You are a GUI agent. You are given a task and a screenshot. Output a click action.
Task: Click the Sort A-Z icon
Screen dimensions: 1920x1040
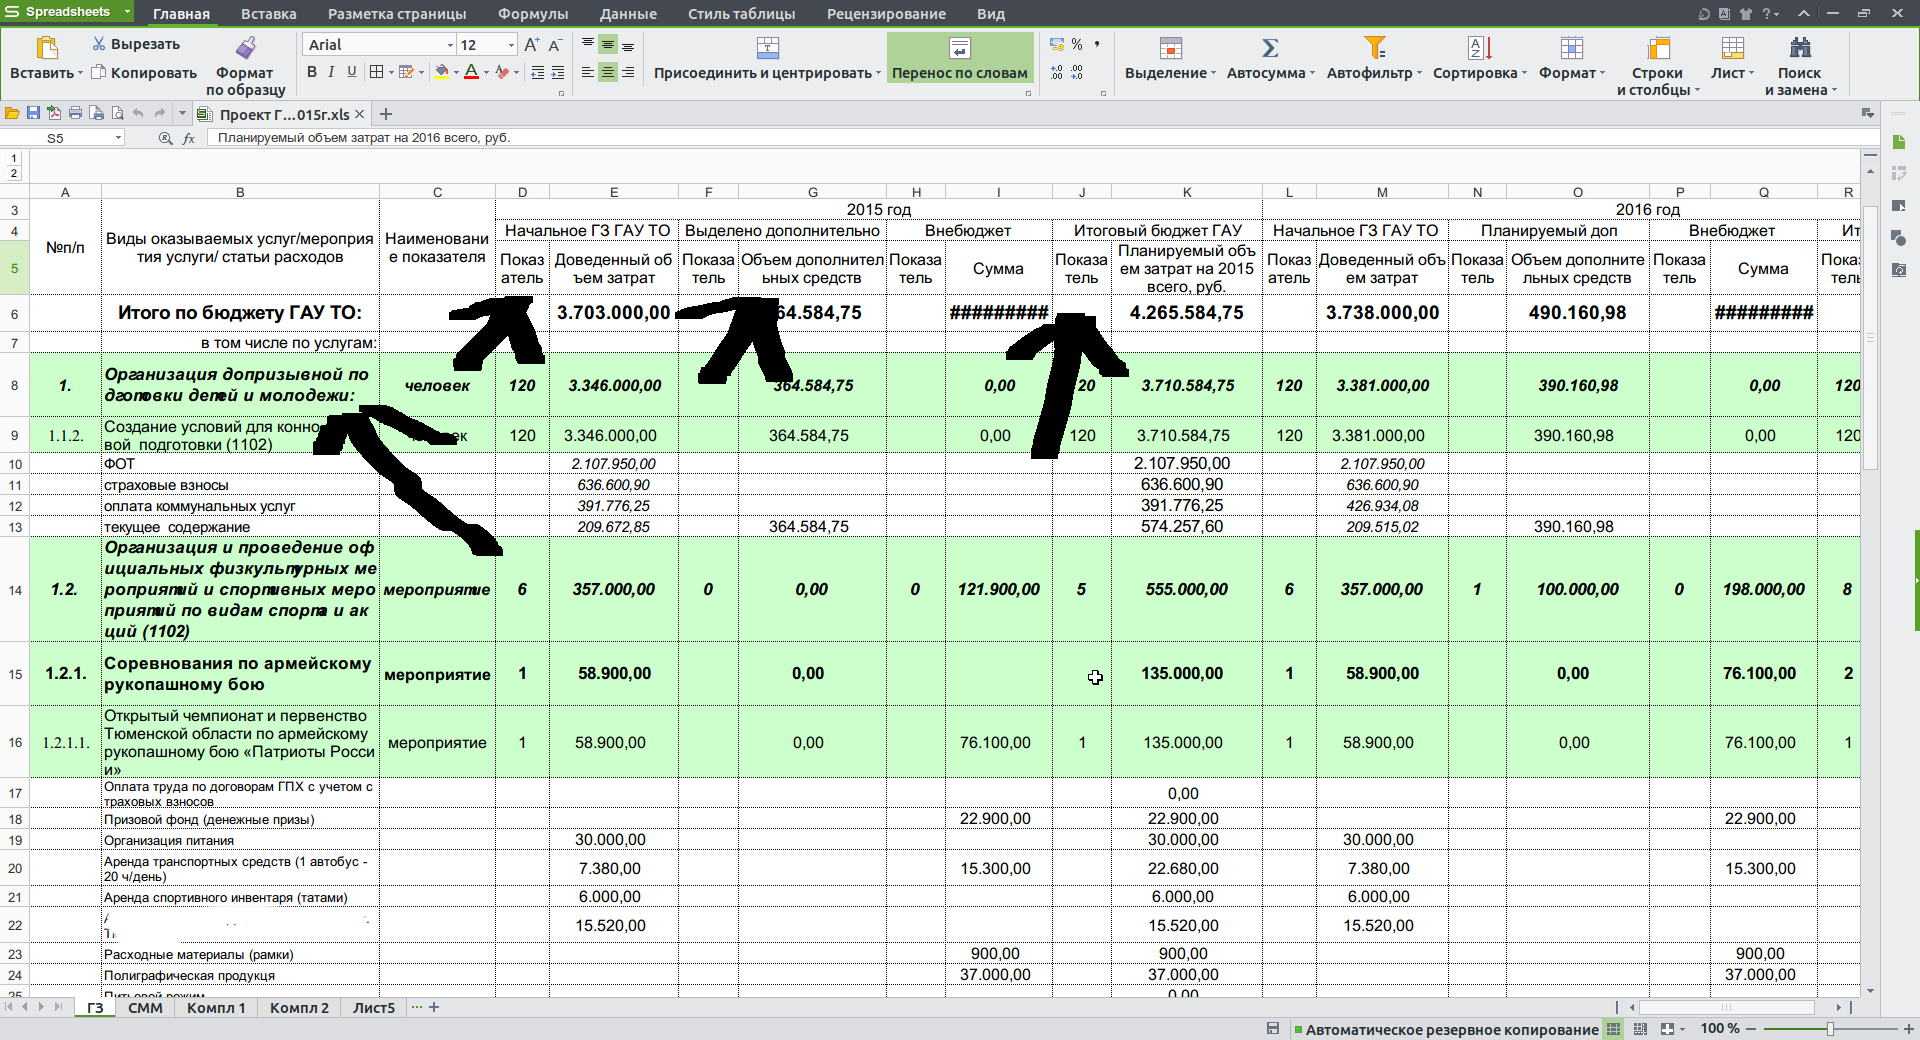point(1479,48)
